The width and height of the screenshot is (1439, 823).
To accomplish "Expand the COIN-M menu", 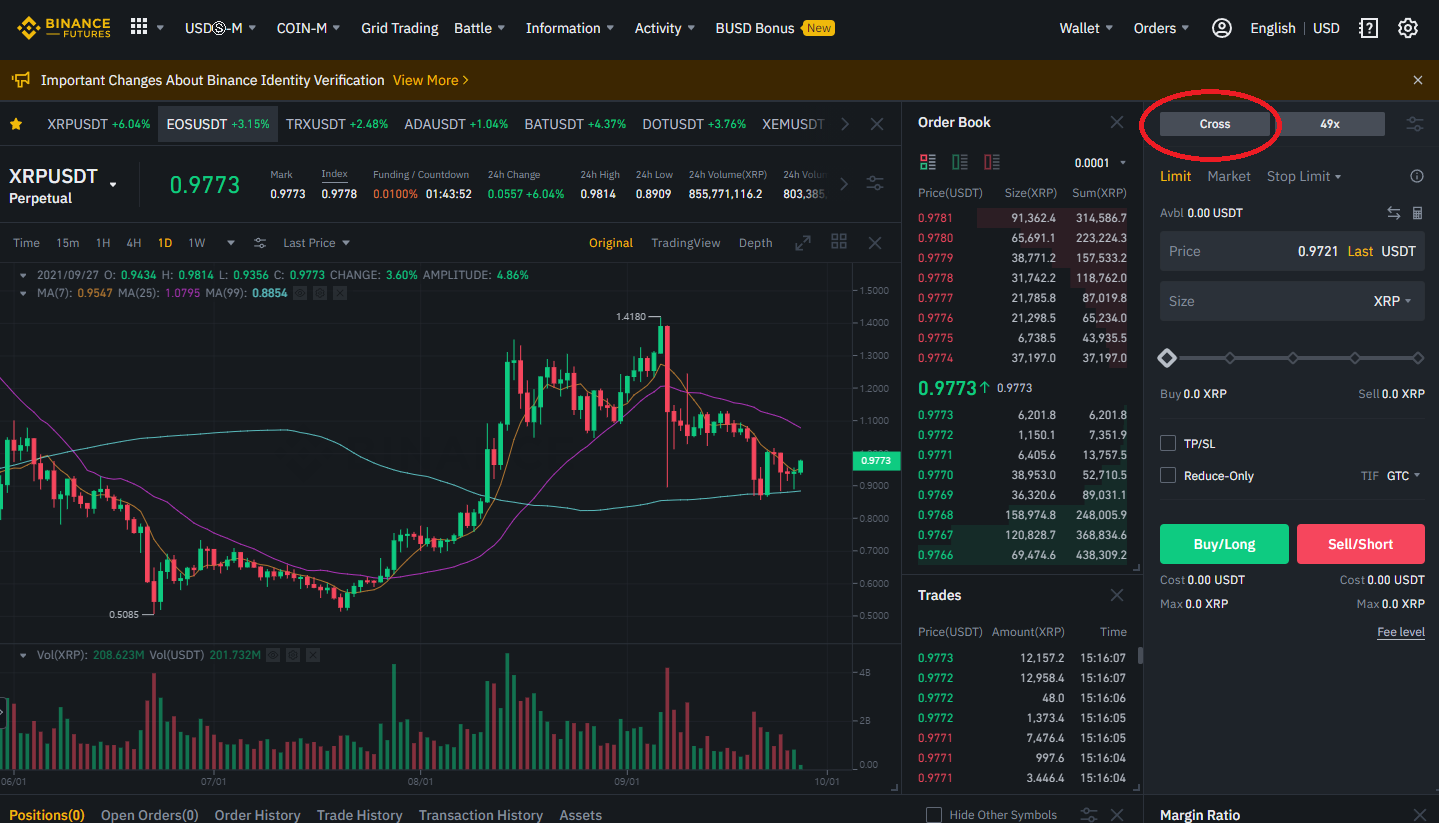I will pos(308,28).
